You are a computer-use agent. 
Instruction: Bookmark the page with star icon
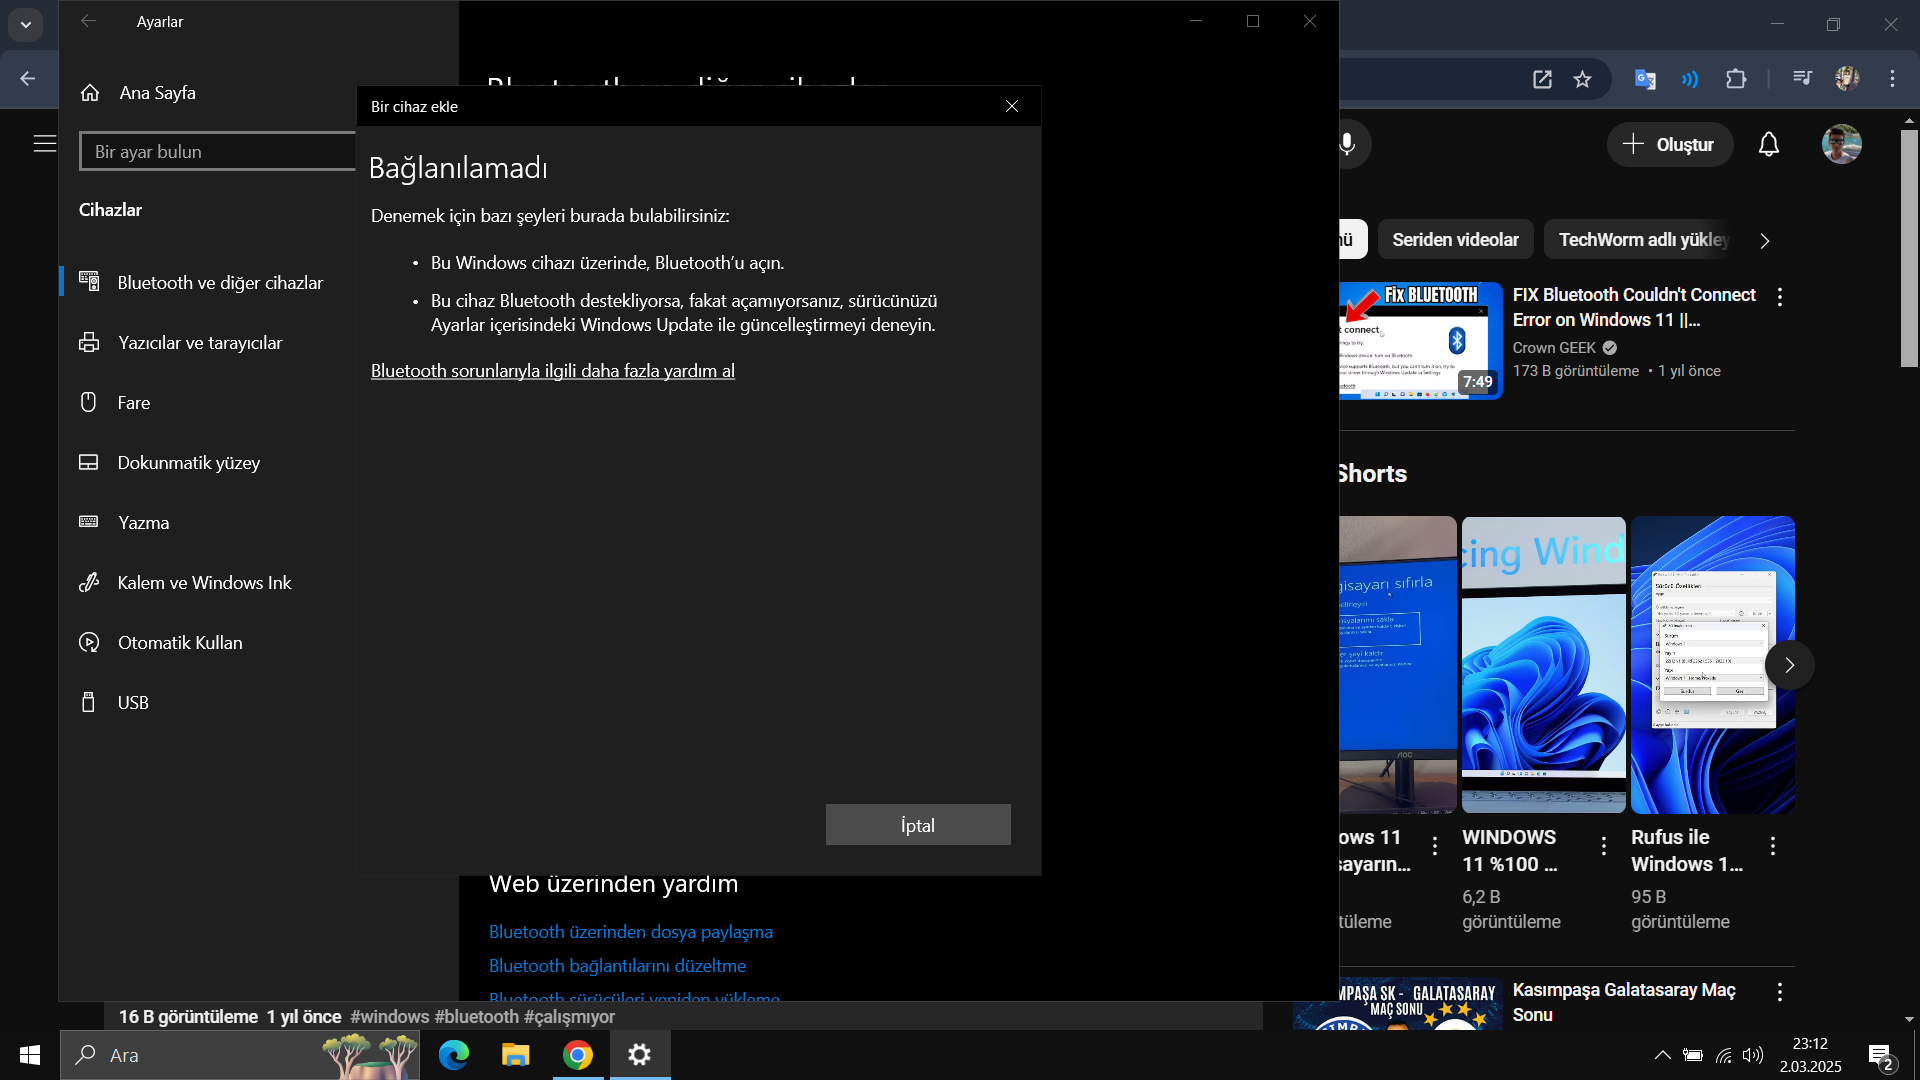1582,79
